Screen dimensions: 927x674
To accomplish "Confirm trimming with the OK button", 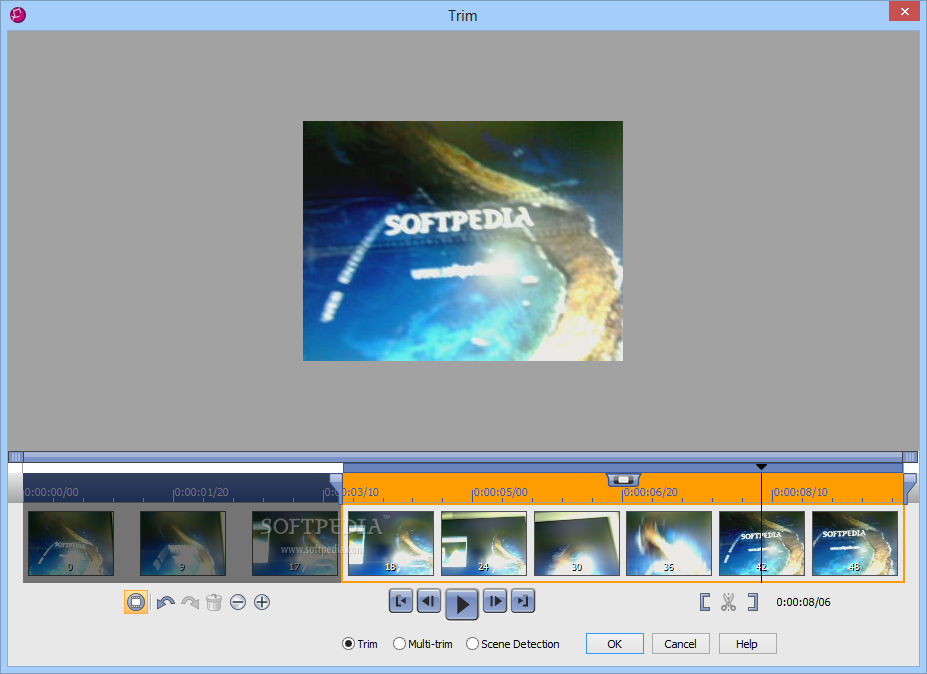I will pos(615,644).
